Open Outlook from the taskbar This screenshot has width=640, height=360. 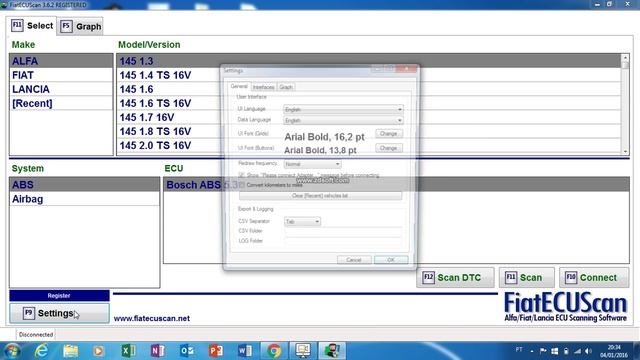click(187, 351)
